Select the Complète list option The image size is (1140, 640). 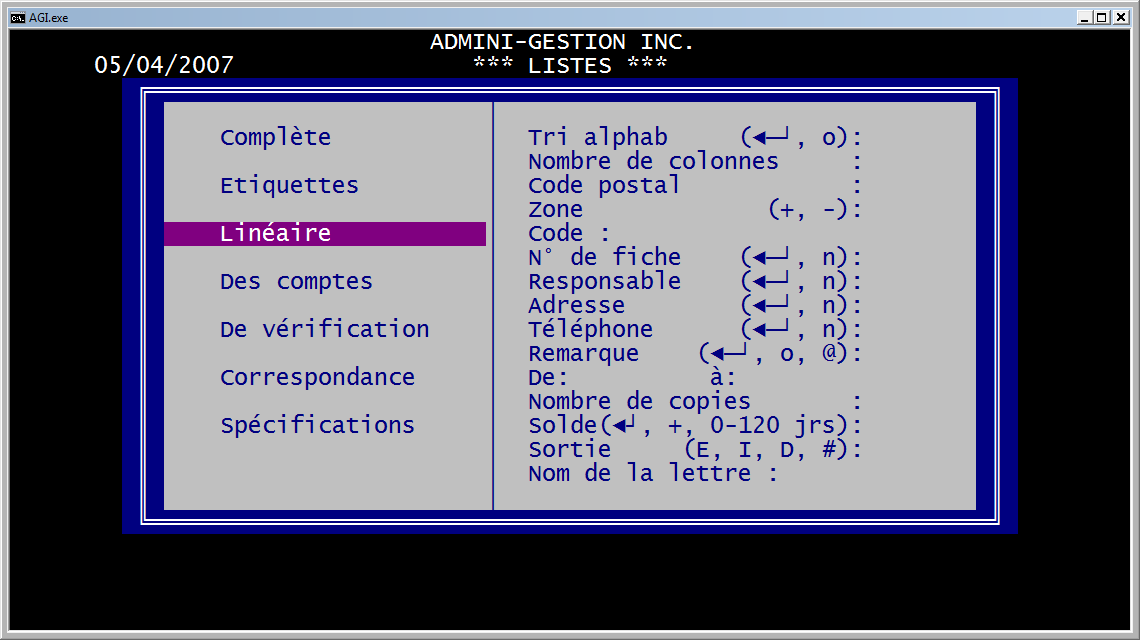tap(275, 137)
